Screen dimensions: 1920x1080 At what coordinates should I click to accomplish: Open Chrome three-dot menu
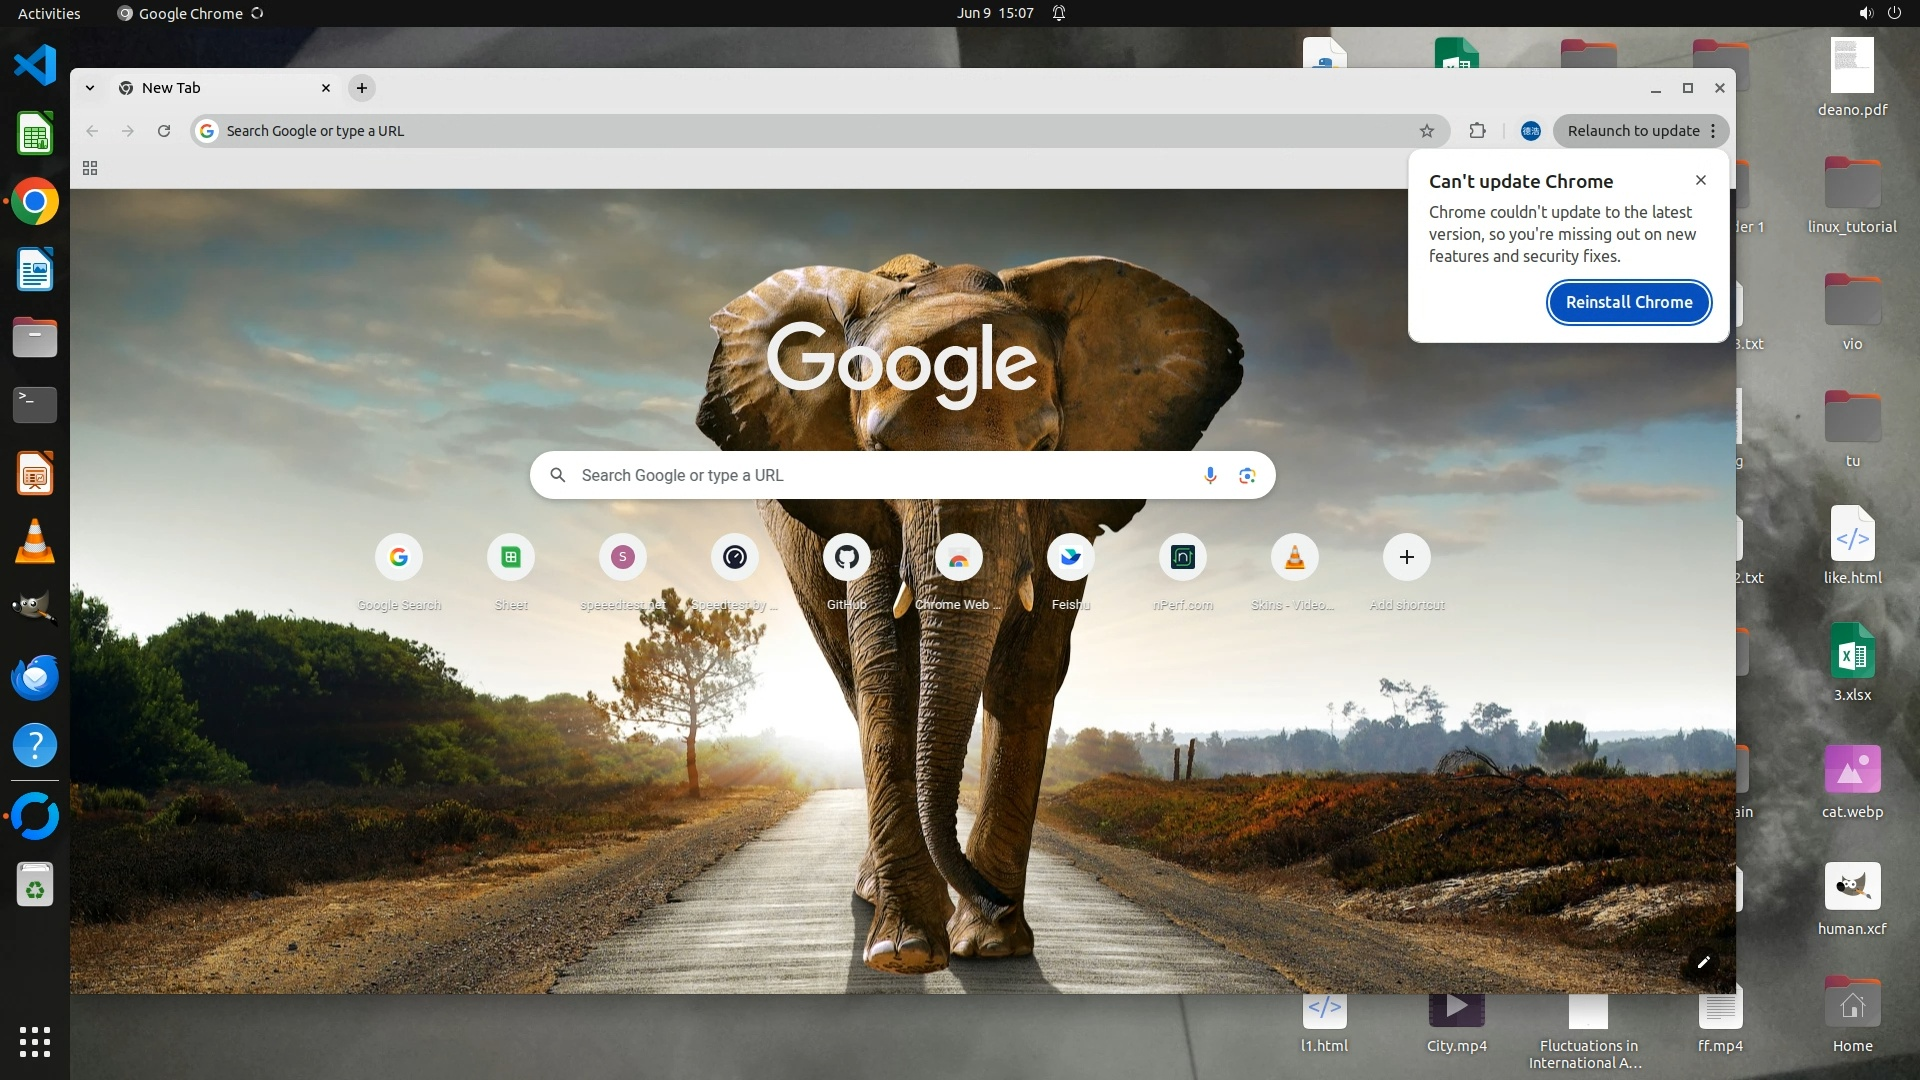pos(1713,131)
